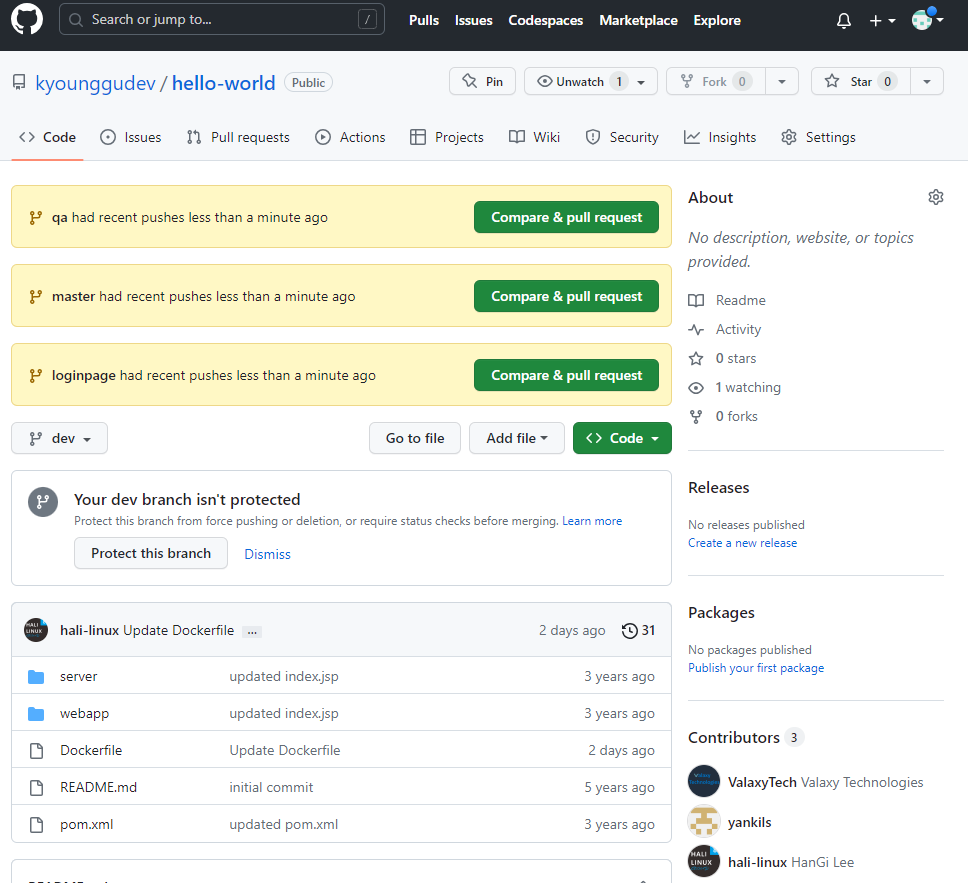Jump to Readme in About sidebar
The height and width of the screenshot is (883, 968).
click(x=727, y=301)
